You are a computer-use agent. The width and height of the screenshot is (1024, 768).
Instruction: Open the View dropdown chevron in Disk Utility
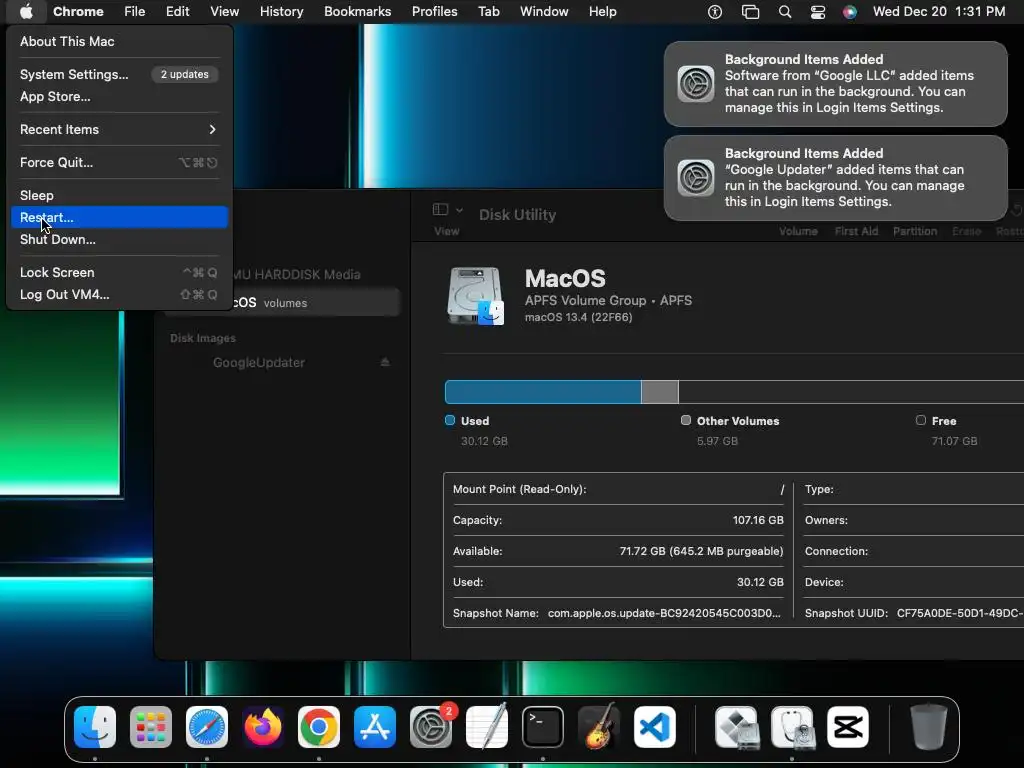460,210
